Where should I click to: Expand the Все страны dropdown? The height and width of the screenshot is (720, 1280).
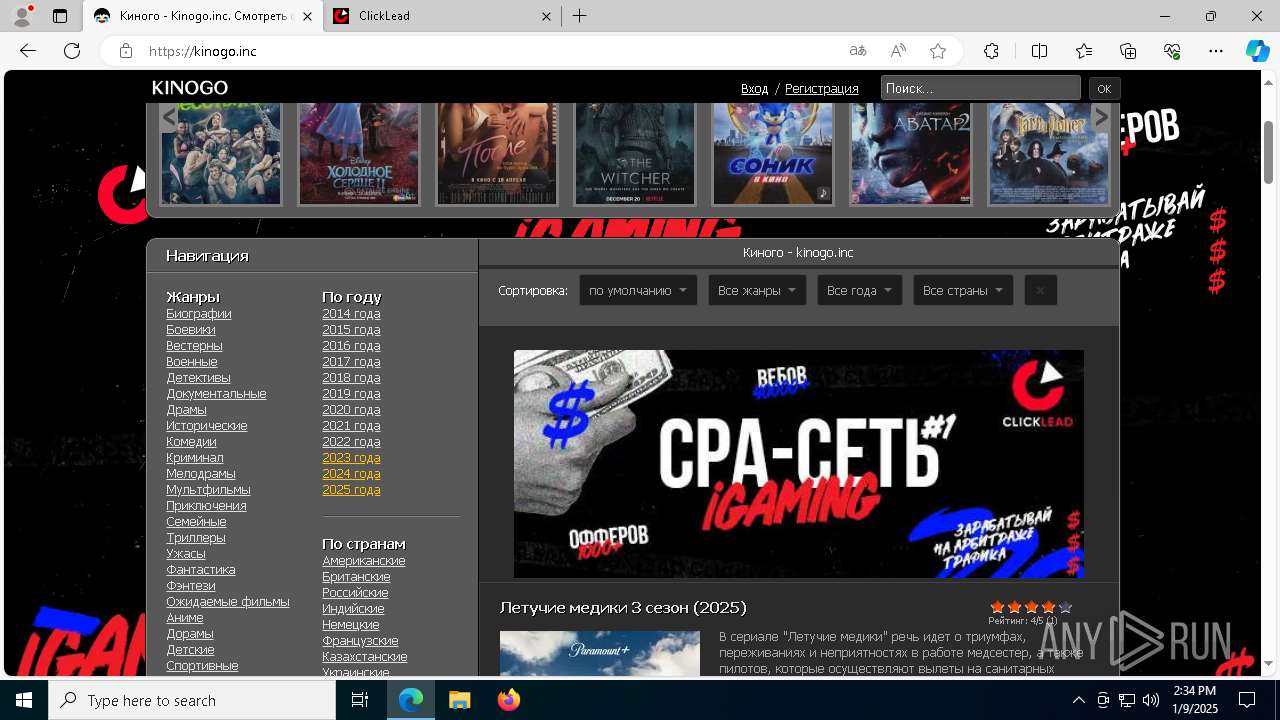pos(963,290)
